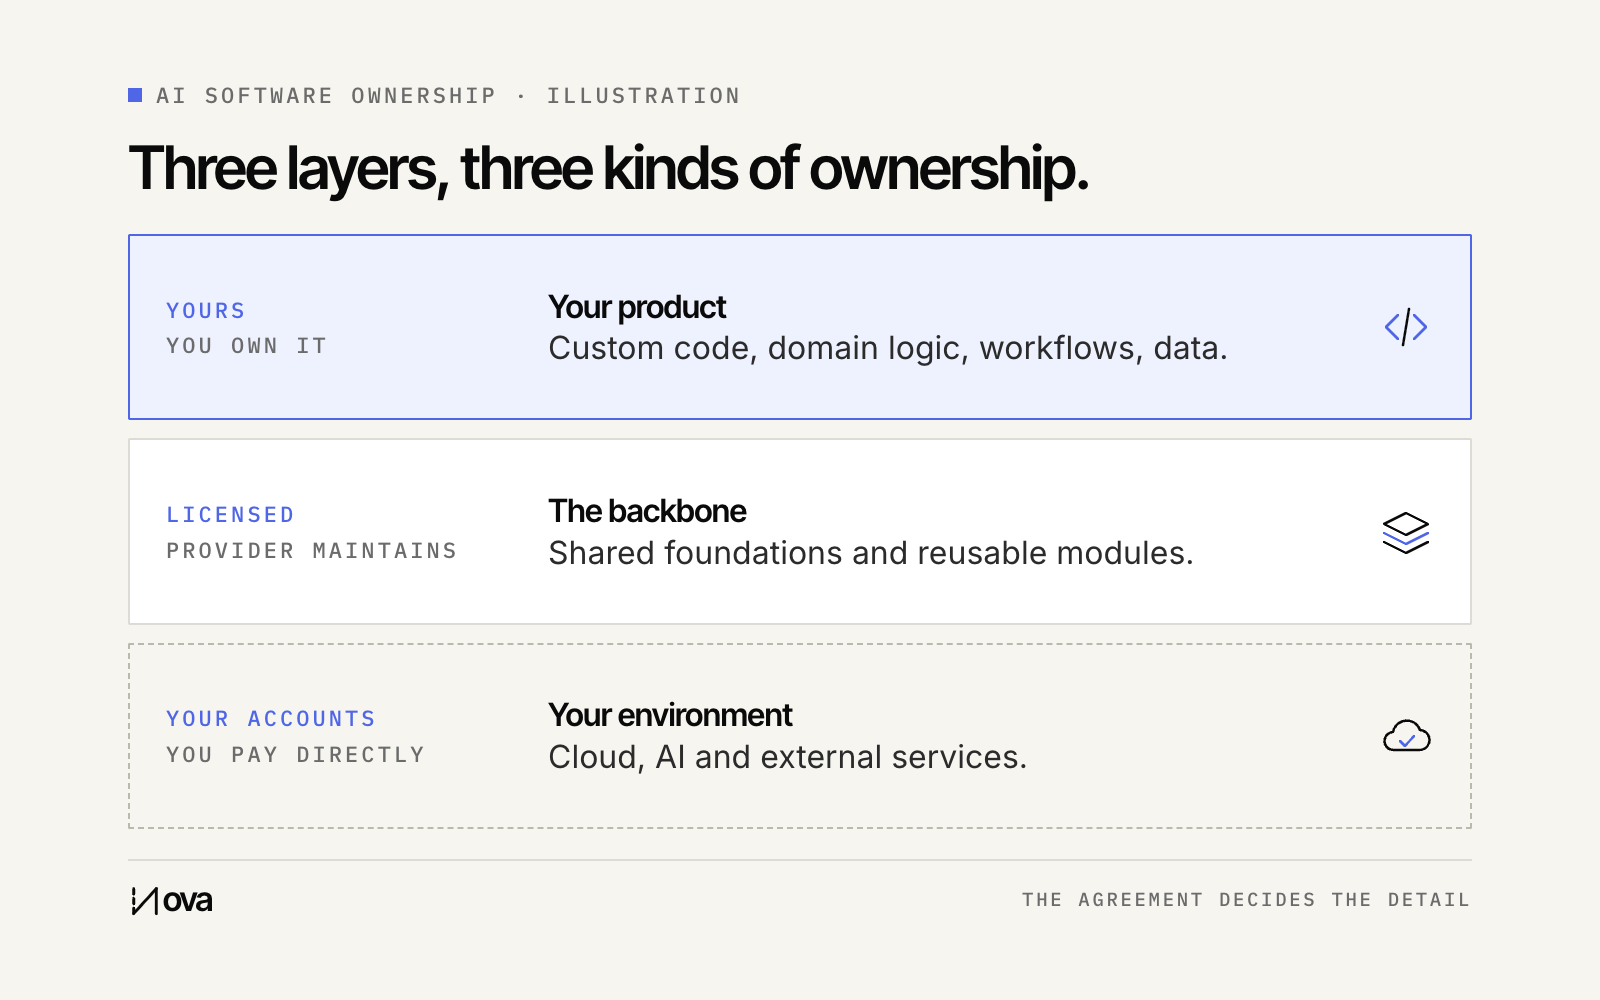Viewport: 1600px width, 1000px height.
Task: Click the blue 'LICENSED' label
Action: tap(231, 515)
